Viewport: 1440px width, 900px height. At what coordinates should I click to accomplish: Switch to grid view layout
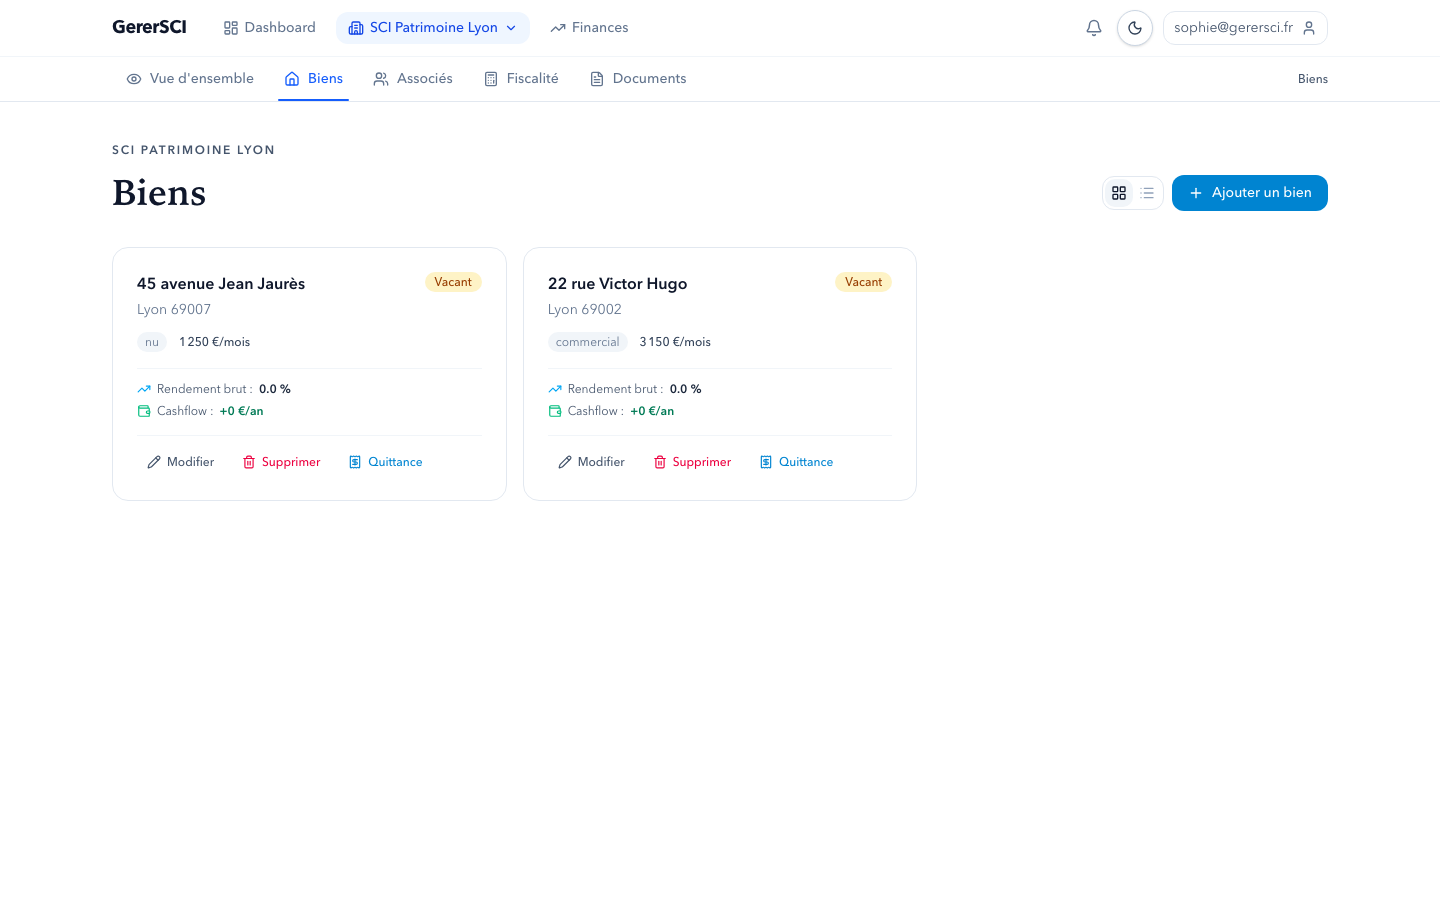click(x=1119, y=193)
